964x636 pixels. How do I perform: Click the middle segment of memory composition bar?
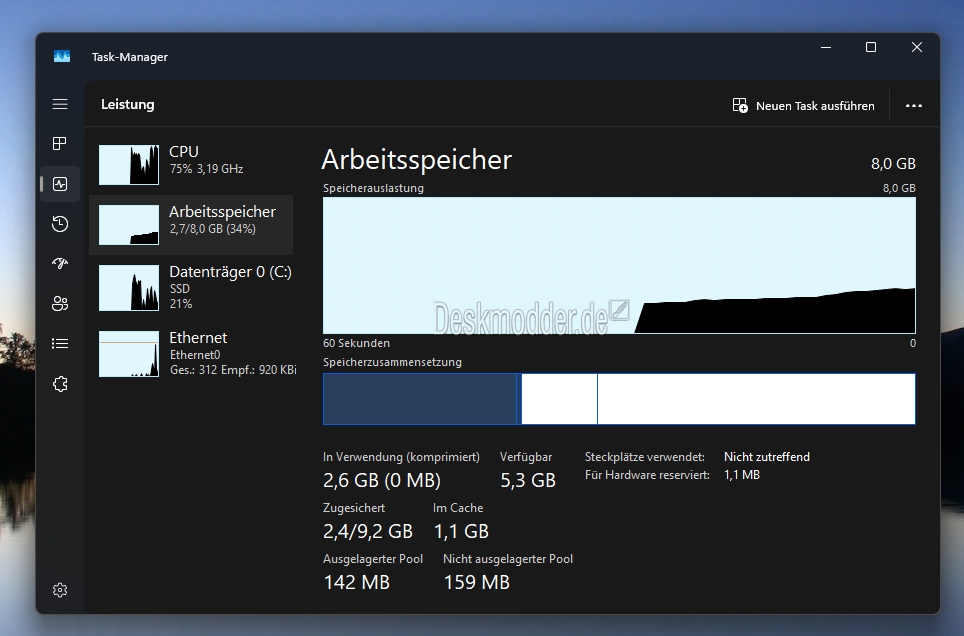click(559, 399)
